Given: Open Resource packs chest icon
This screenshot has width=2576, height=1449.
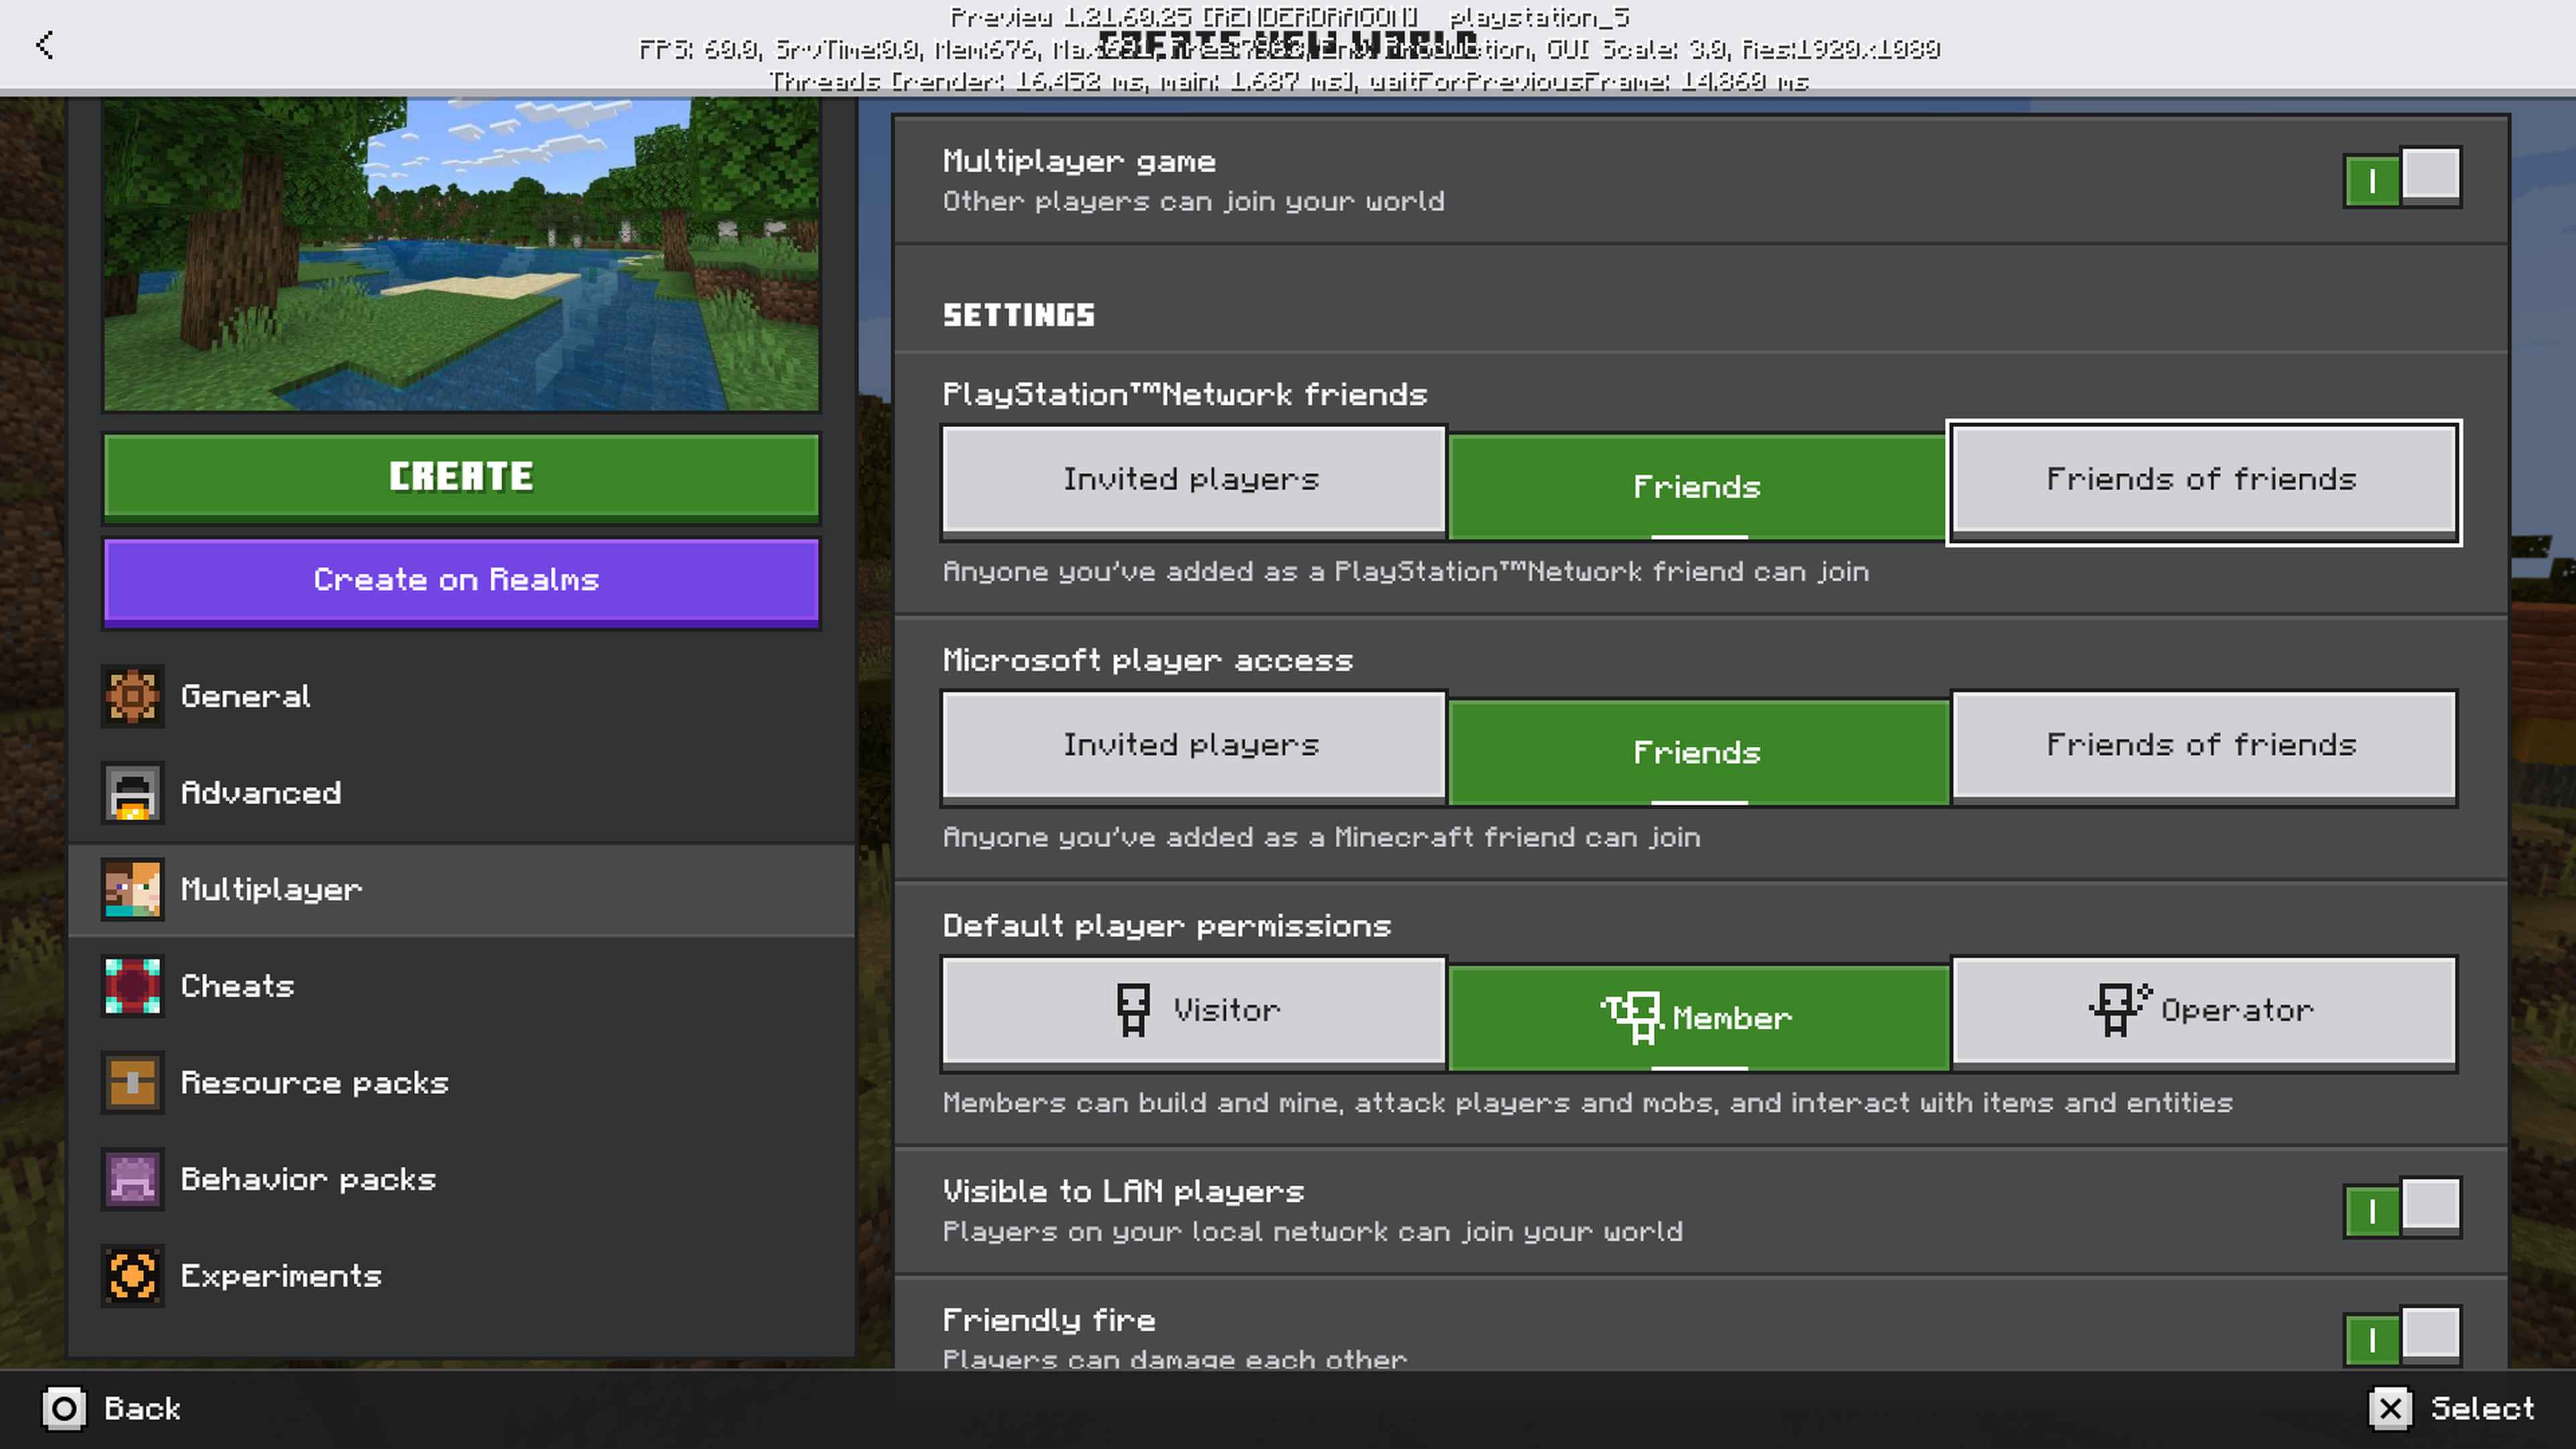Looking at the screenshot, I should tap(132, 1083).
